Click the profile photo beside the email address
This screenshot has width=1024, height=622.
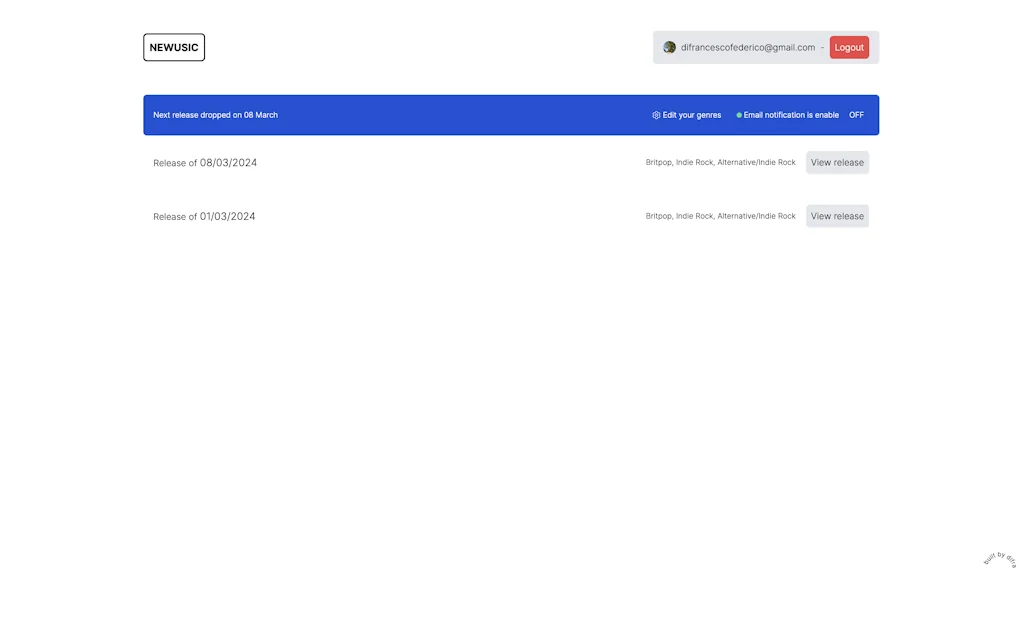pyautogui.click(x=668, y=47)
